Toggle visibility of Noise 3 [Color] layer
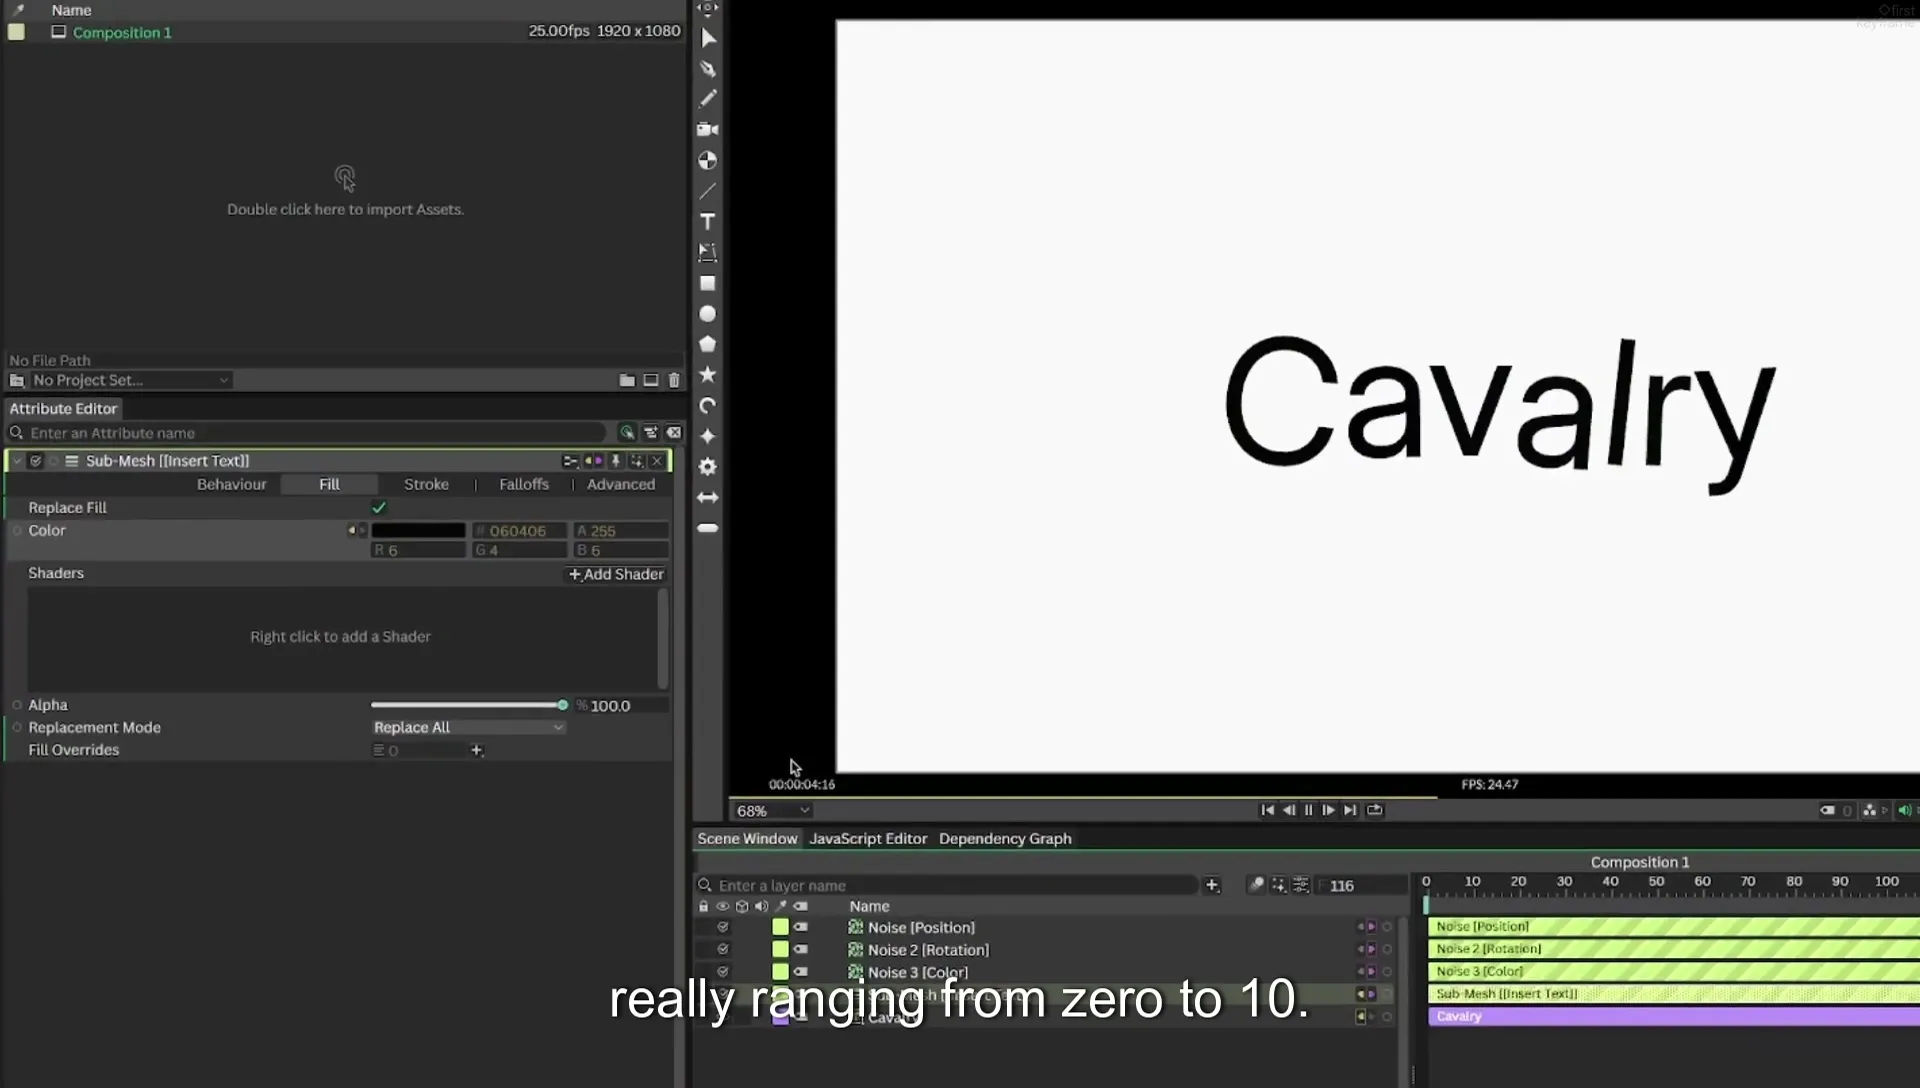The height and width of the screenshot is (1088, 1920). (723, 972)
